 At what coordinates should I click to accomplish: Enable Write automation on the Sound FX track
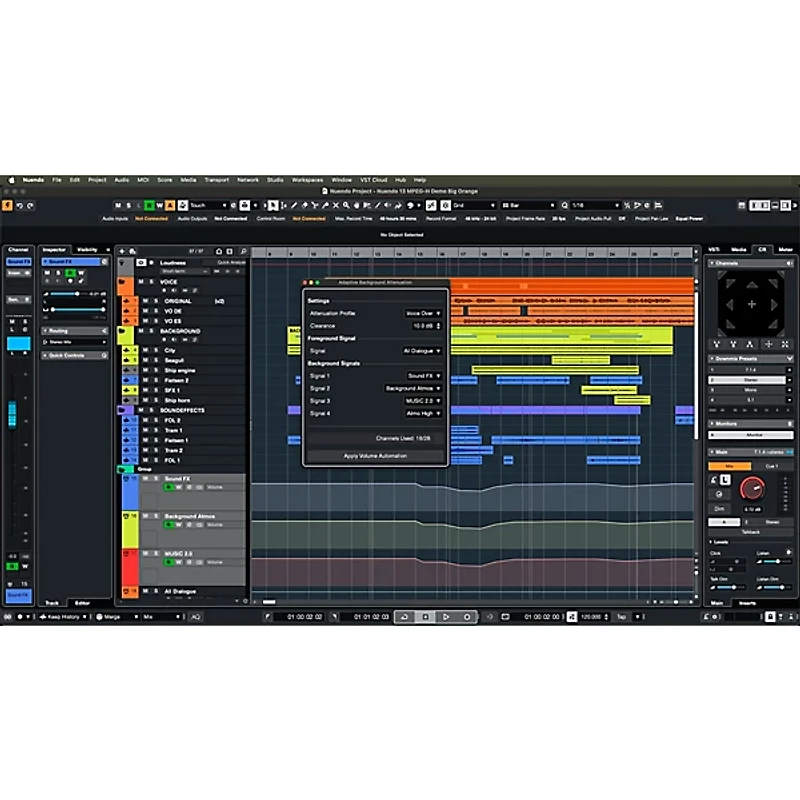pyautogui.click(x=179, y=487)
